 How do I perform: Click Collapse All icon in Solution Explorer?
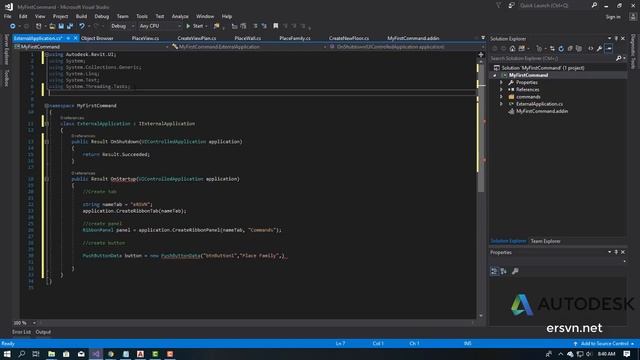pyautogui.click(x=570, y=49)
